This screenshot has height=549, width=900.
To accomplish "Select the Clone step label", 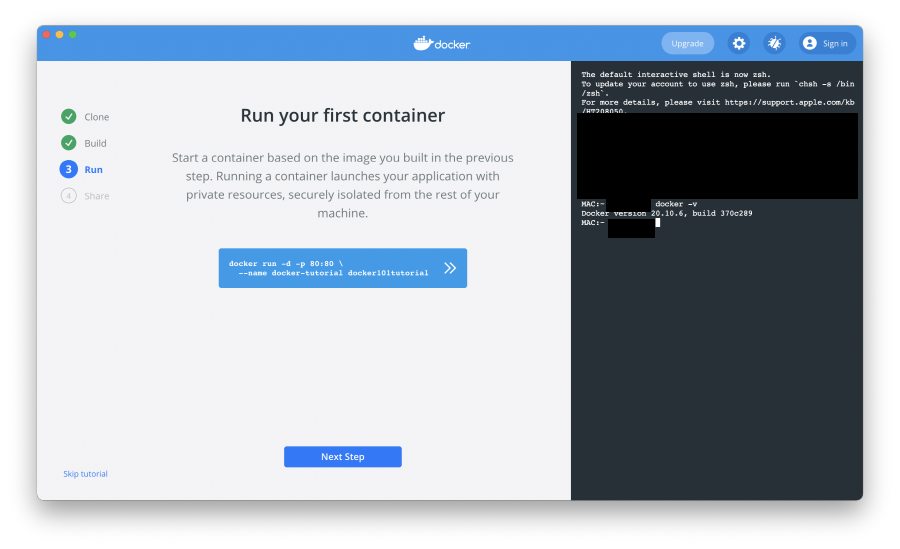I will click(x=96, y=117).
